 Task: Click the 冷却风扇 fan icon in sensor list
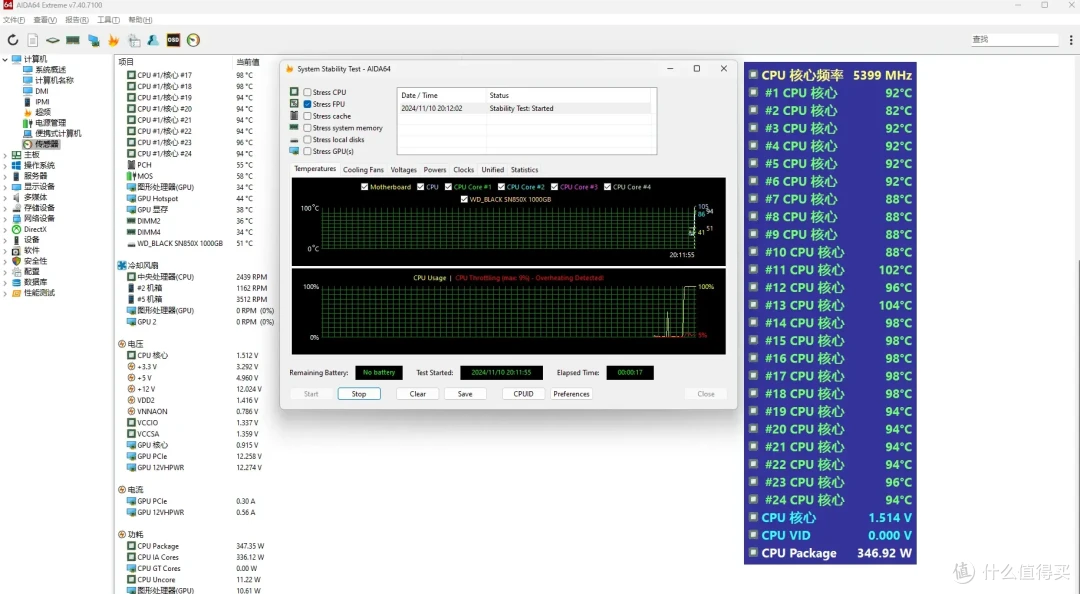[x=122, y=265]
